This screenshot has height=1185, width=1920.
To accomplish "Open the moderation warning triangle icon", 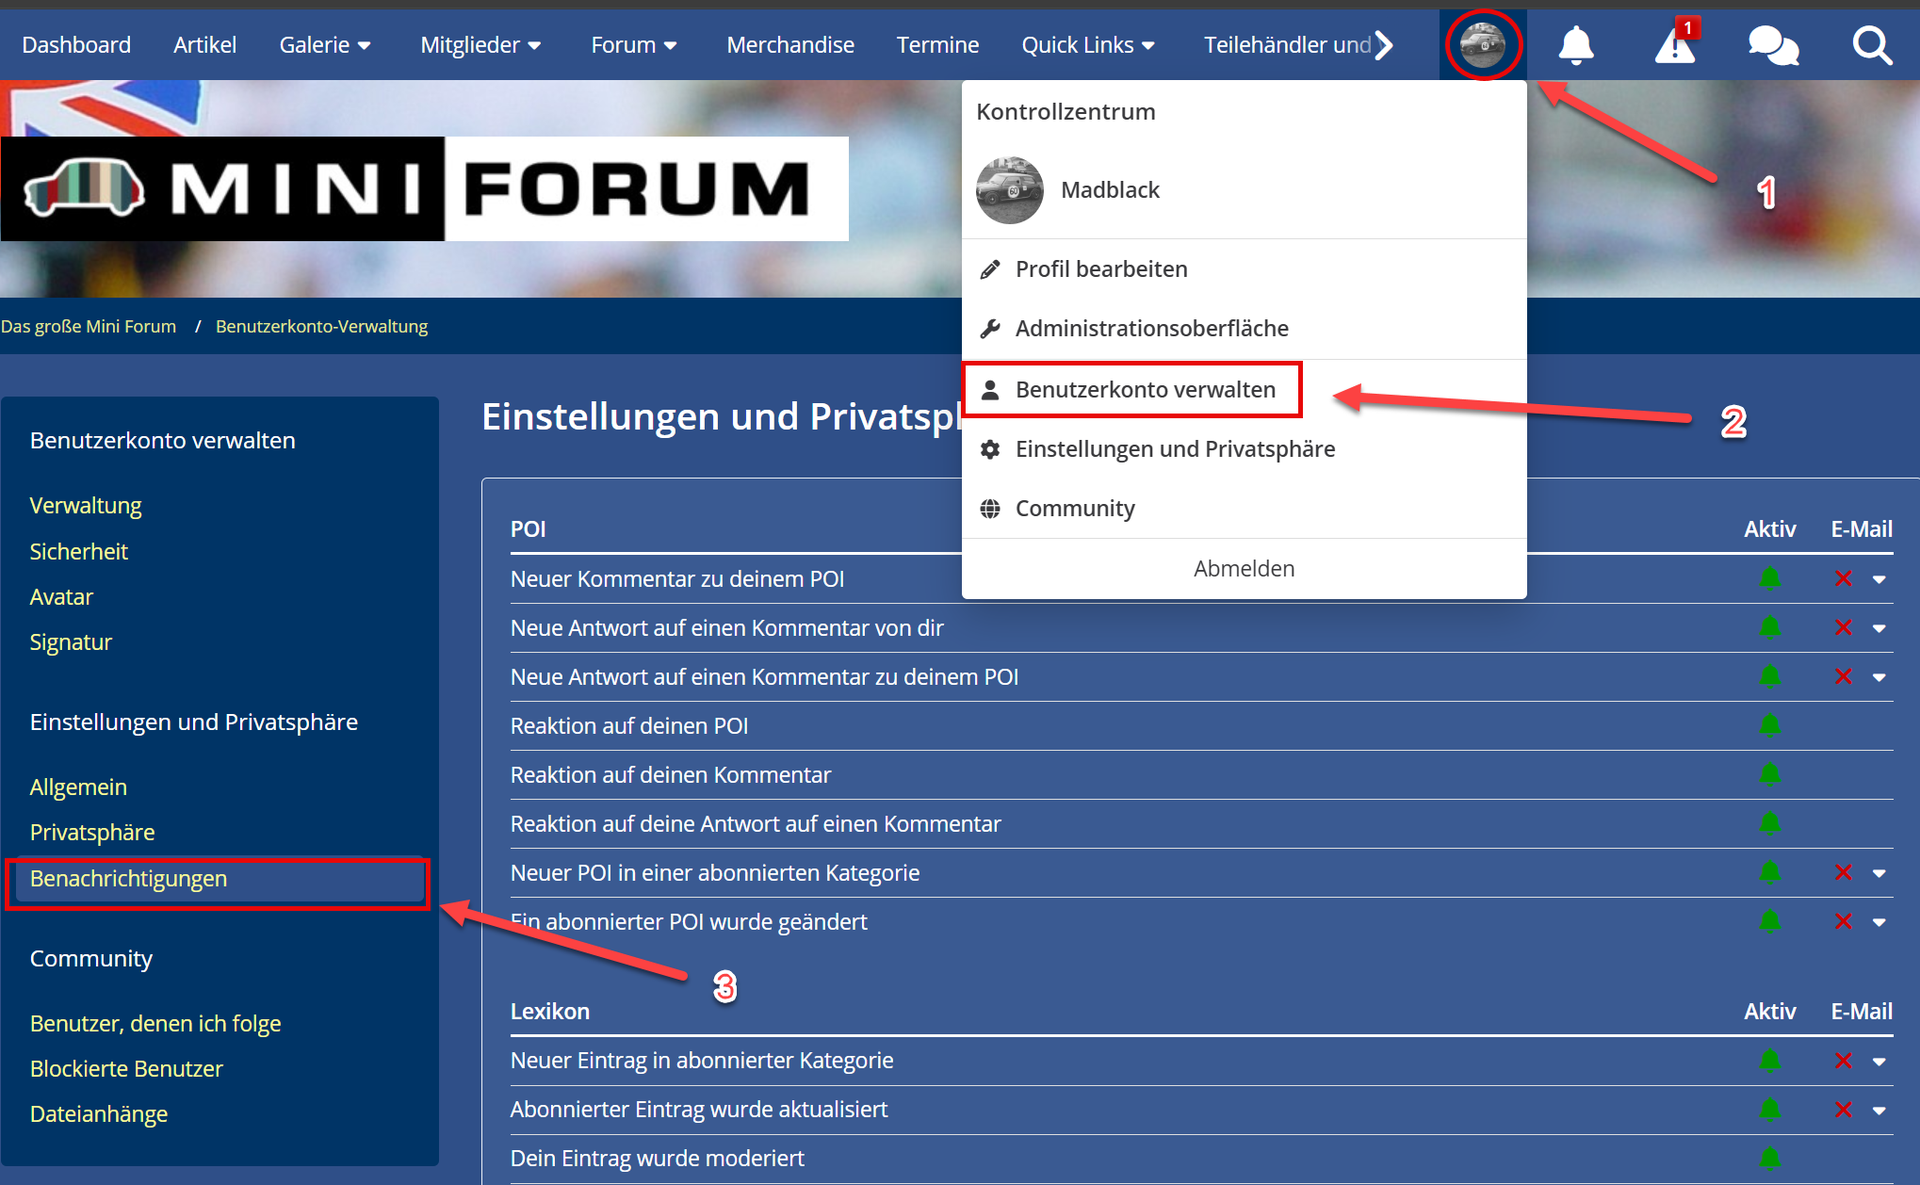I will pyautogui.click(x=1675, y=45).
